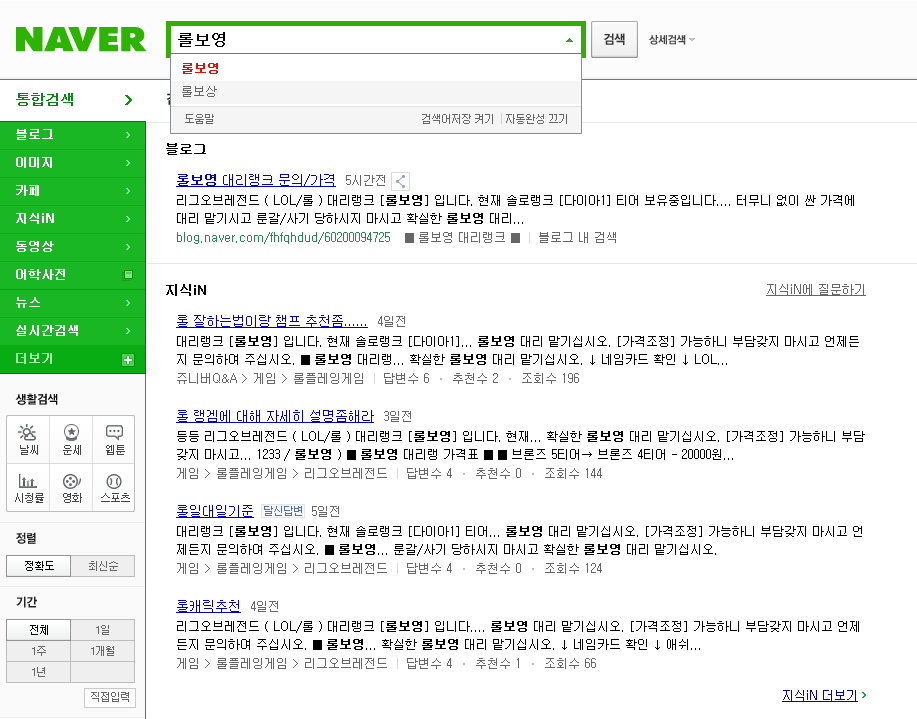Turn on 검색어저장 켜기
This screenshot has width=917, height=719.
457,119
